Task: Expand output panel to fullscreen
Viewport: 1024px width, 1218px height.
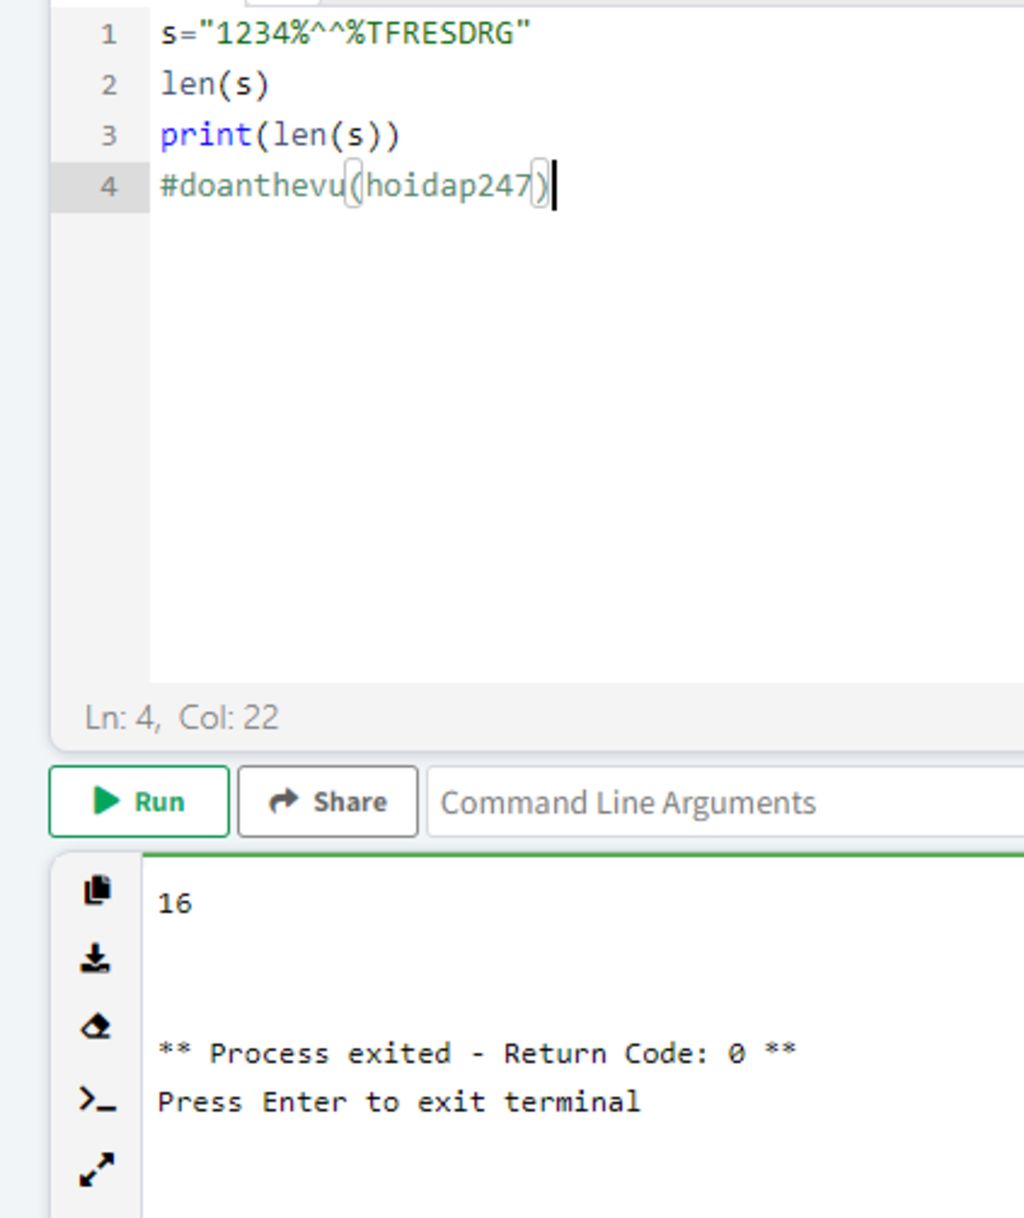Action: coord(97,1169)
